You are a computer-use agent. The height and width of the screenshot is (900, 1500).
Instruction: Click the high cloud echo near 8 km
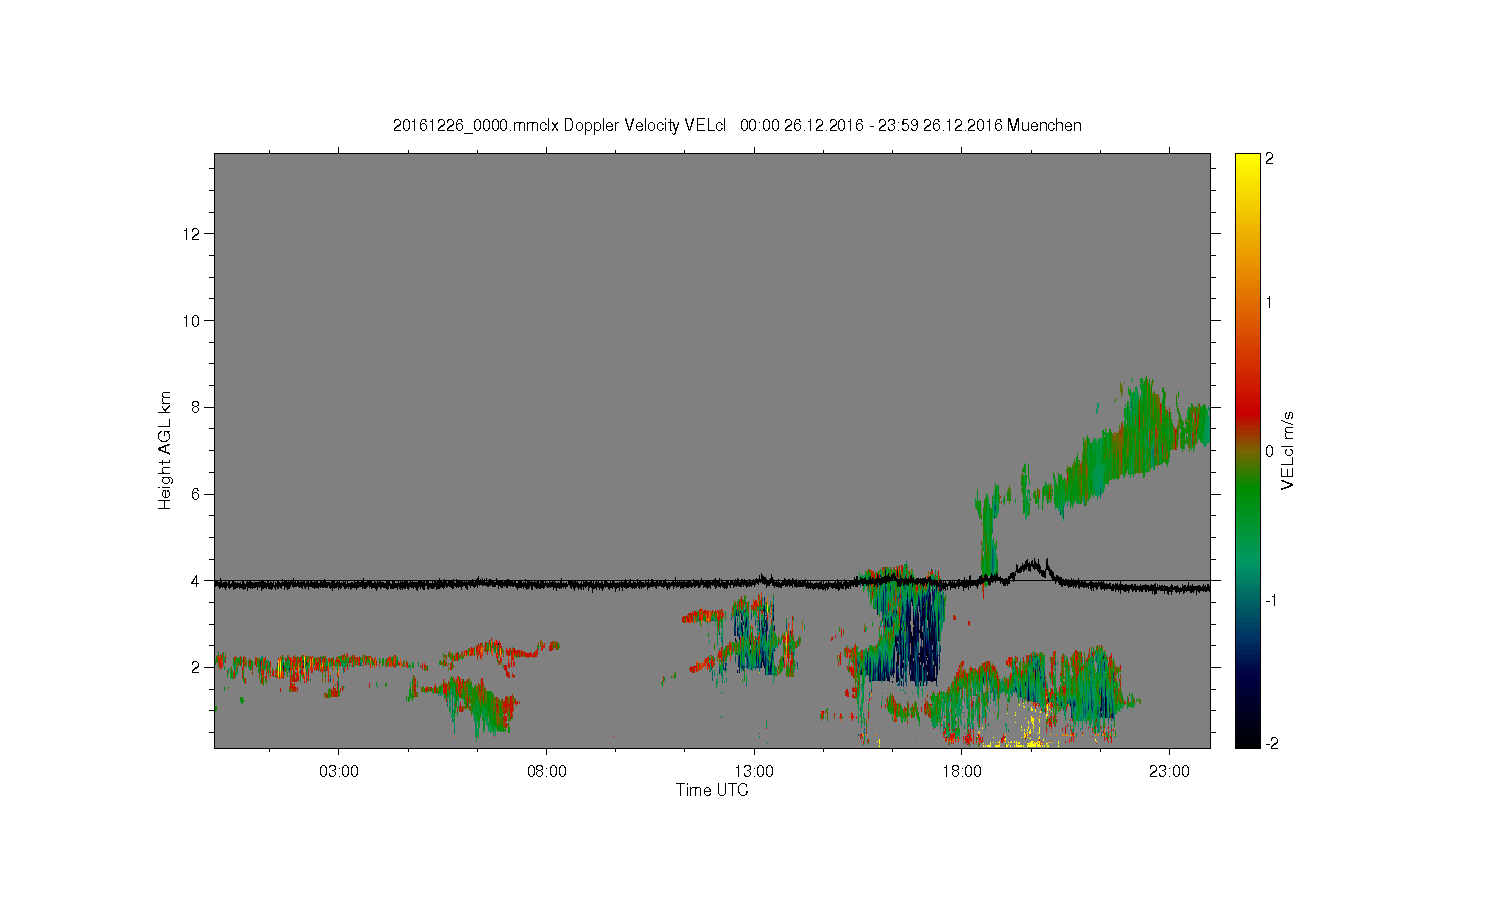[x=1145, y=425]
